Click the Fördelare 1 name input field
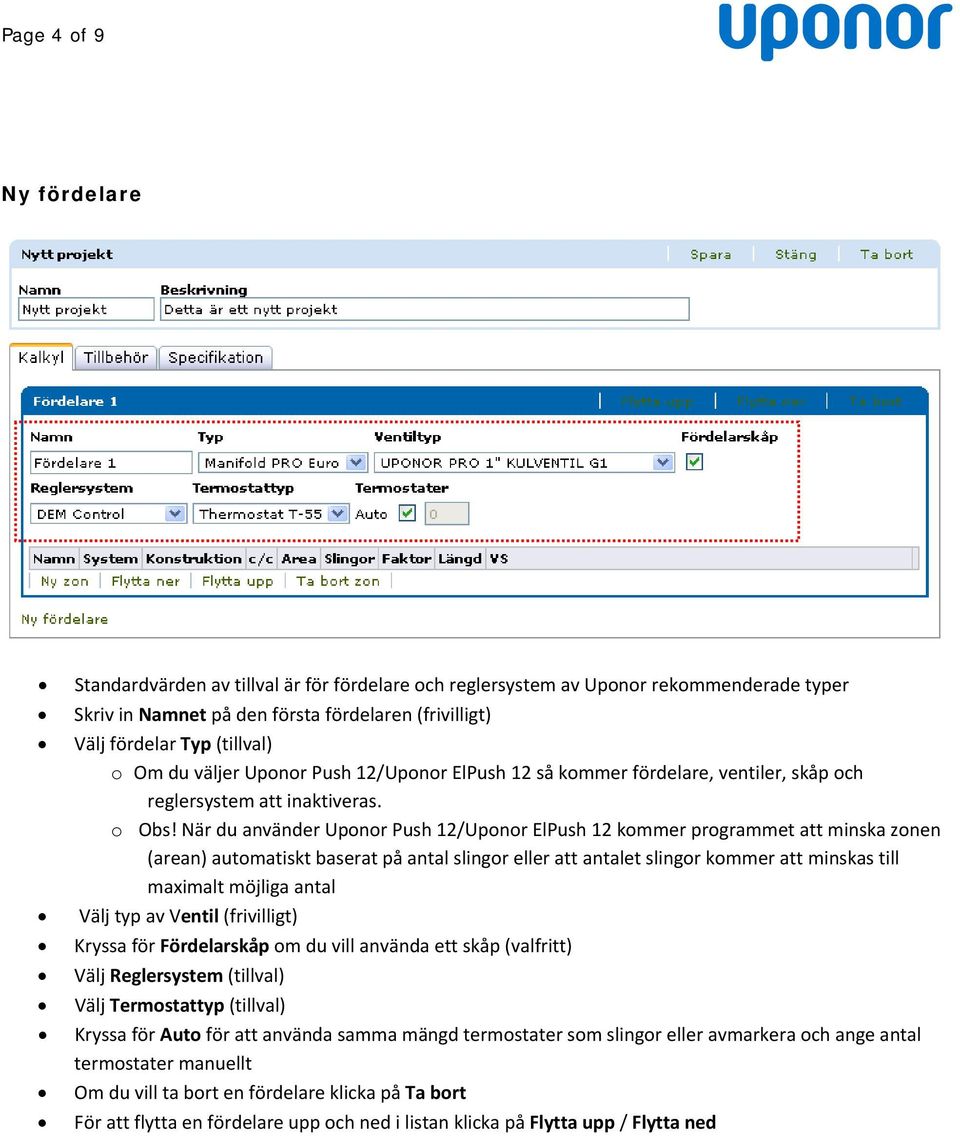 [x=111, y=462]
